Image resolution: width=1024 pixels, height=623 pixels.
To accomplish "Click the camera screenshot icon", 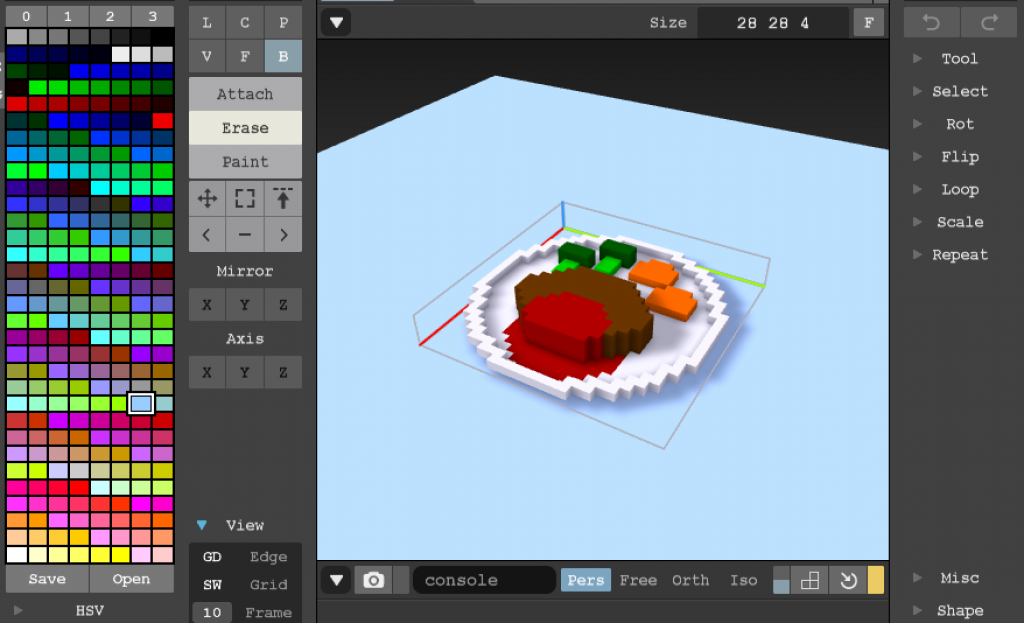I will [x=373, y=580].
